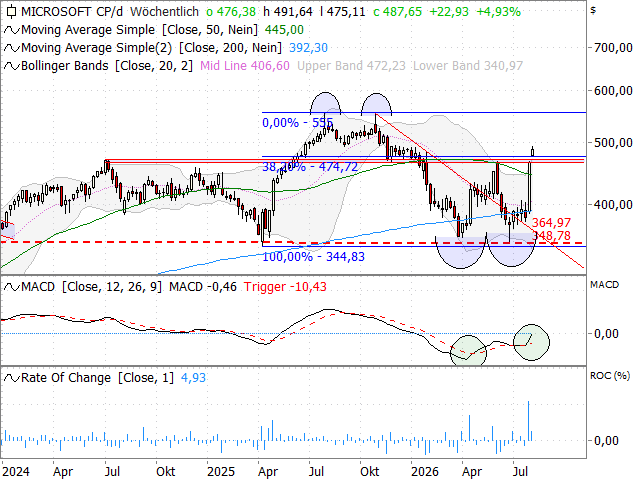Click the red price label 348,78

click(551, 236)
